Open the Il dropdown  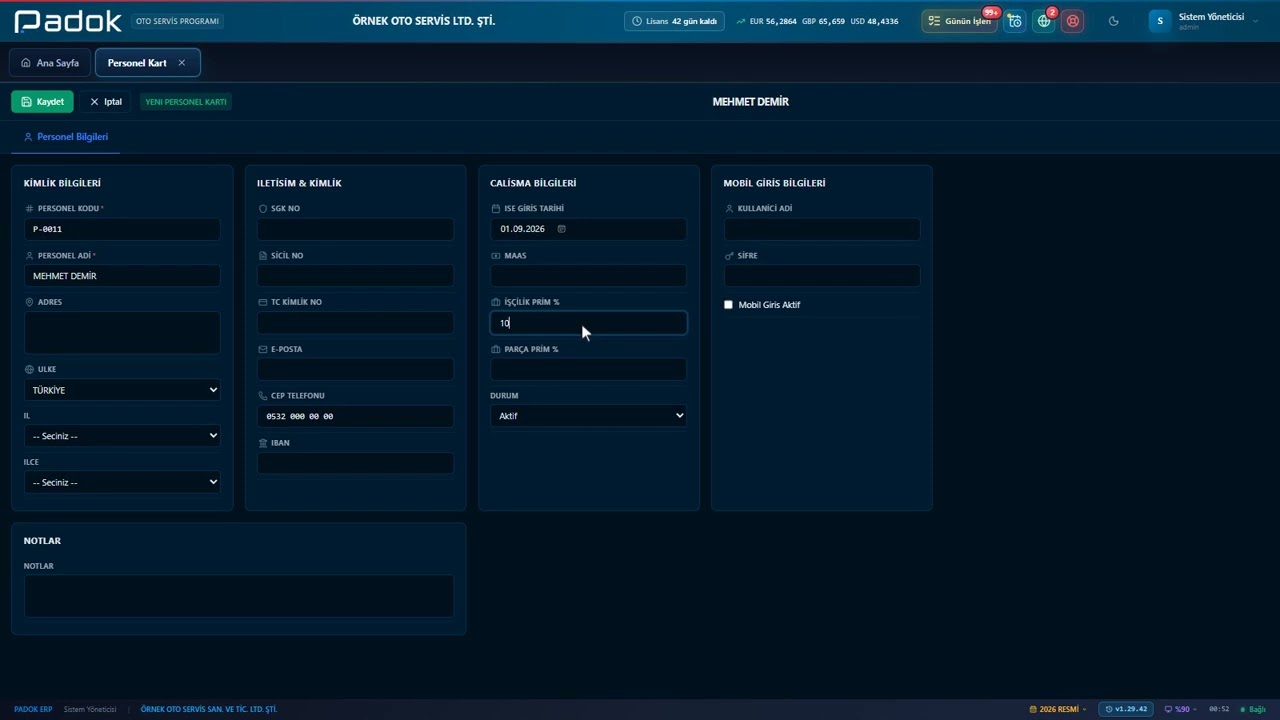[122, 436]
